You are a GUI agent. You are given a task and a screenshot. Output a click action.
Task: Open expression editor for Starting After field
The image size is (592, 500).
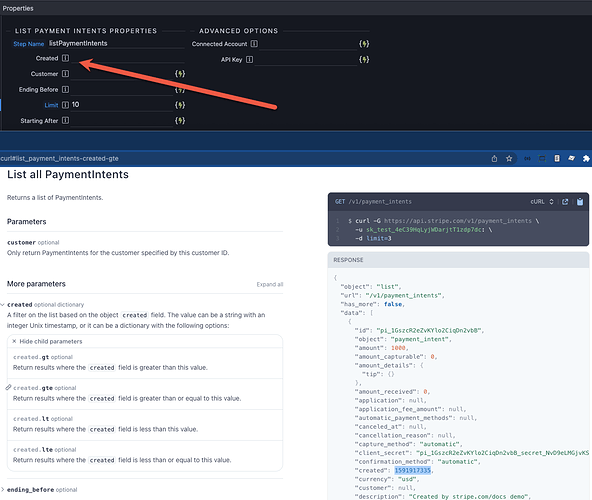click(180, 120)
